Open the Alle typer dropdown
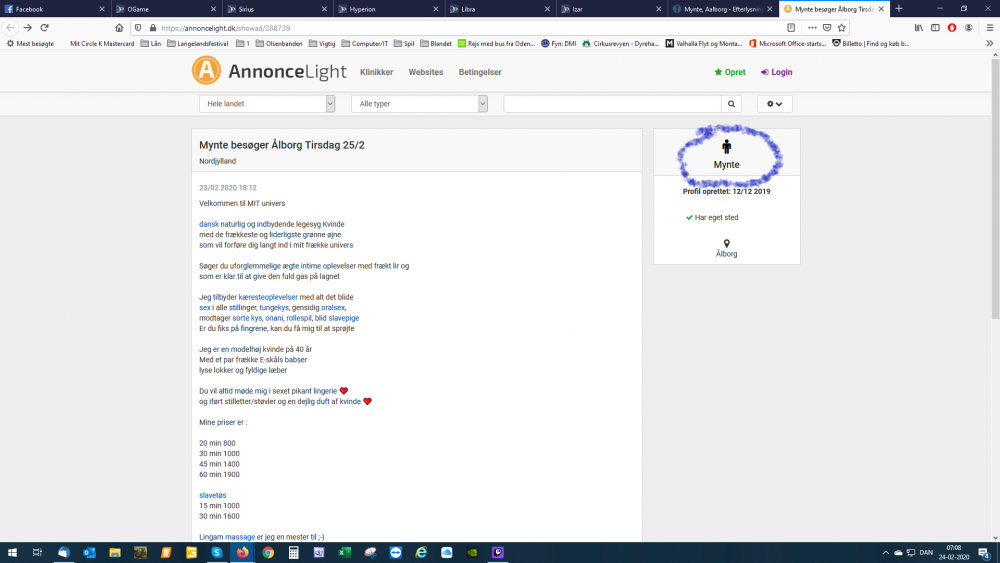1000x563 pixels. click(419, 104)
